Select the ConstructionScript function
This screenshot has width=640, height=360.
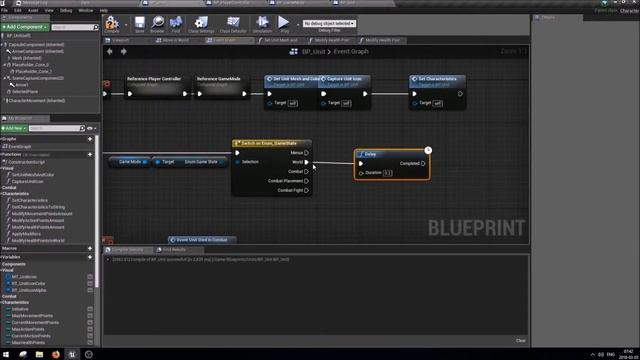click(x=27, y=162)
